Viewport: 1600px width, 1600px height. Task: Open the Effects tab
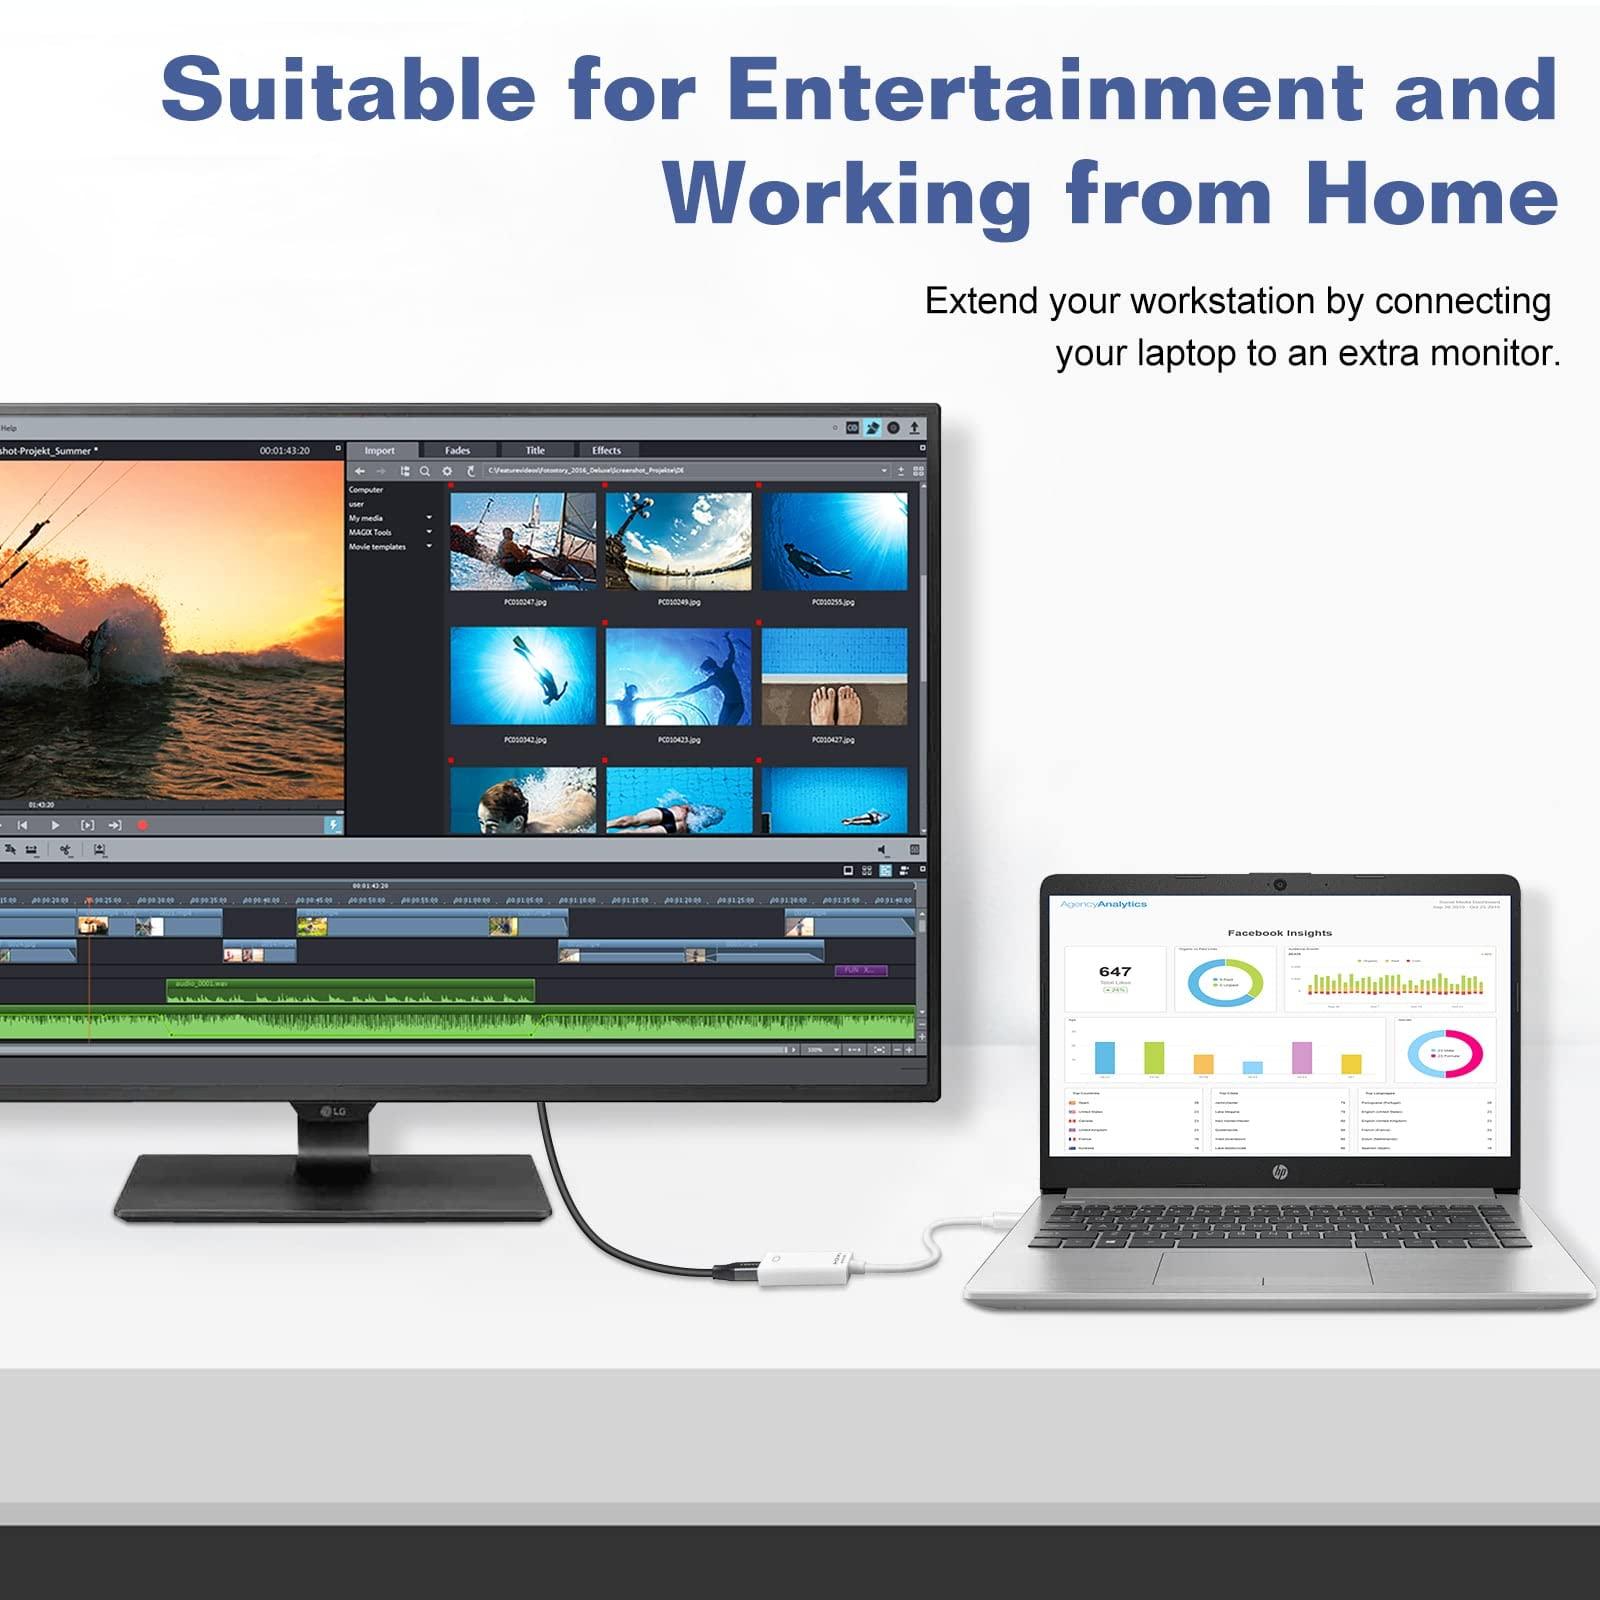pos(606,451)
